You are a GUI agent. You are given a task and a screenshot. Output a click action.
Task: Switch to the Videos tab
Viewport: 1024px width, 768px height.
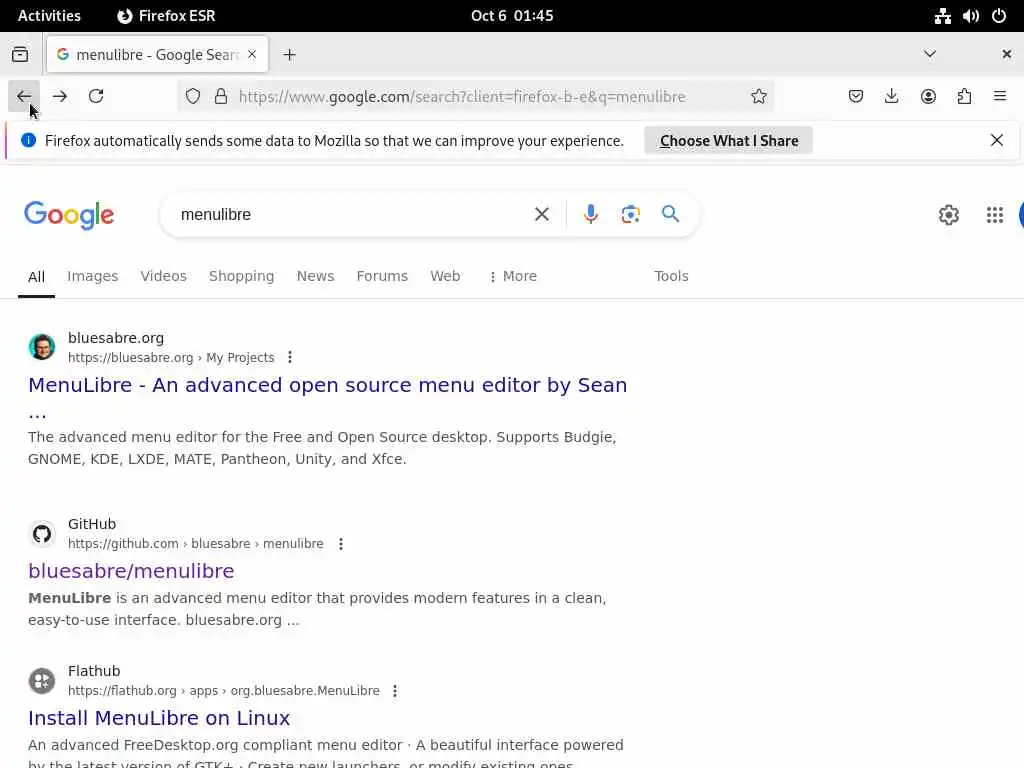click(163, 276)
